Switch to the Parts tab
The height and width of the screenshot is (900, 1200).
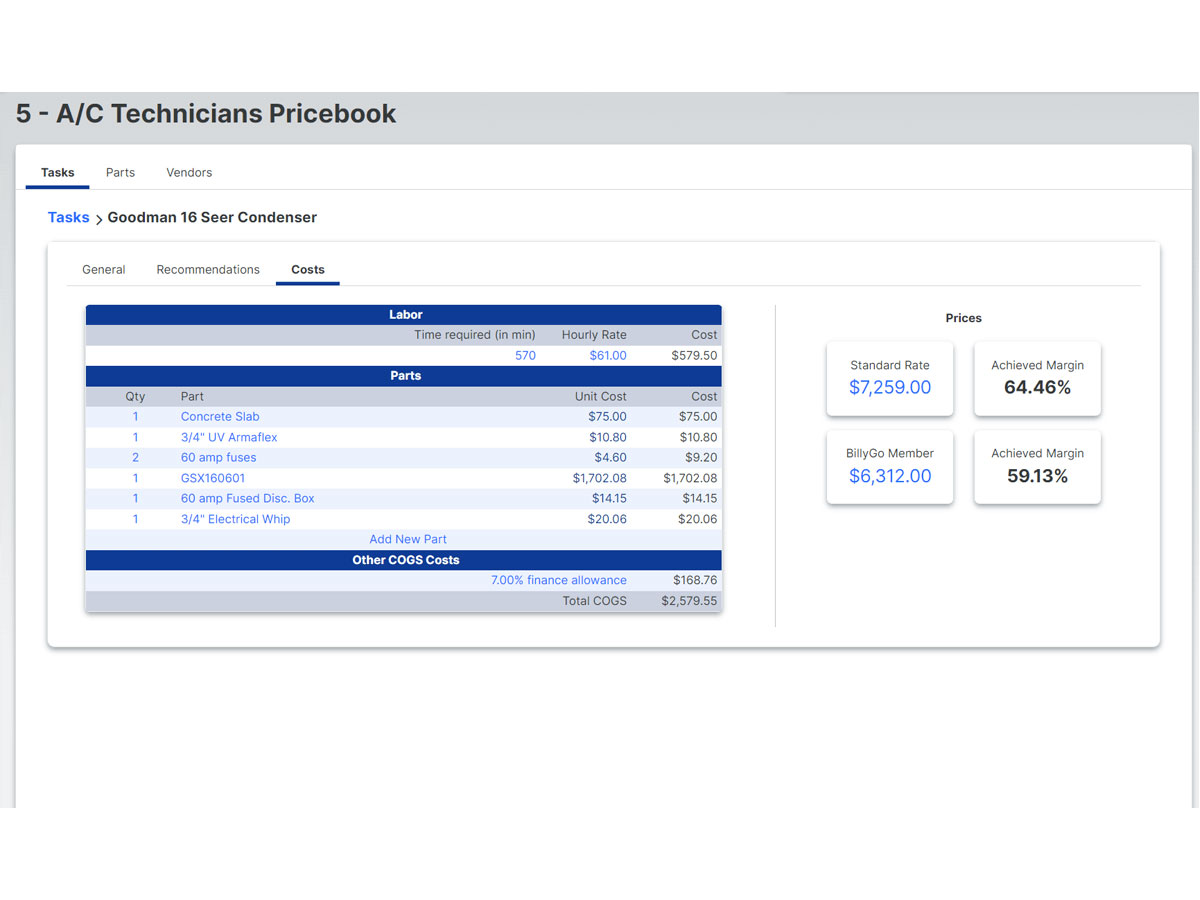click(120, 172)
